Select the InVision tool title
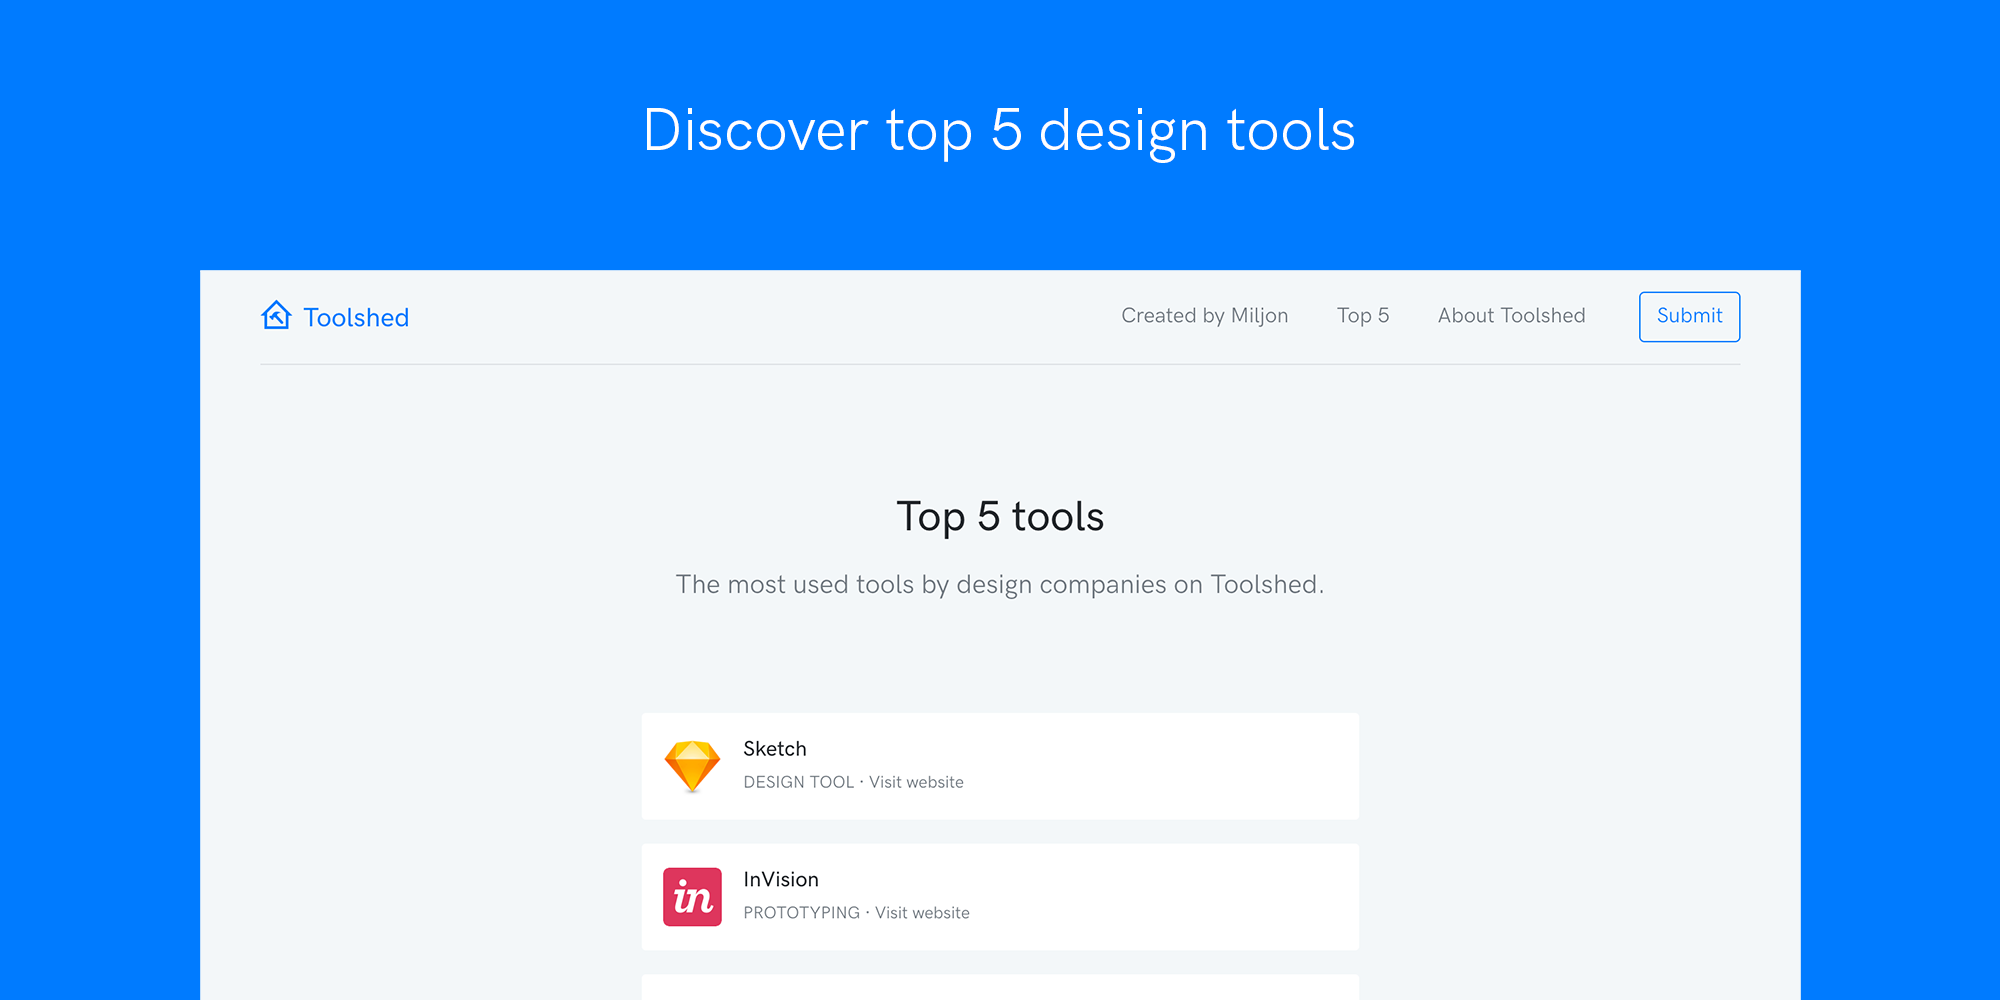 (780, 880)
